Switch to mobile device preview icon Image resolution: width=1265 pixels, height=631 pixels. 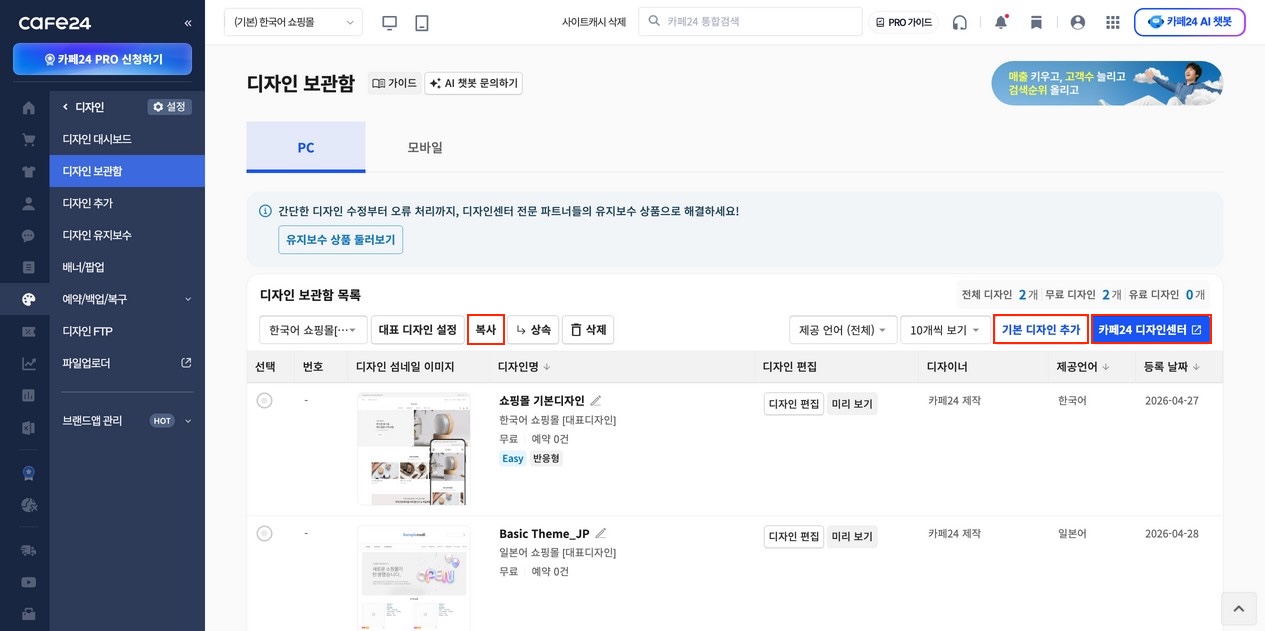tap(422, 22)
